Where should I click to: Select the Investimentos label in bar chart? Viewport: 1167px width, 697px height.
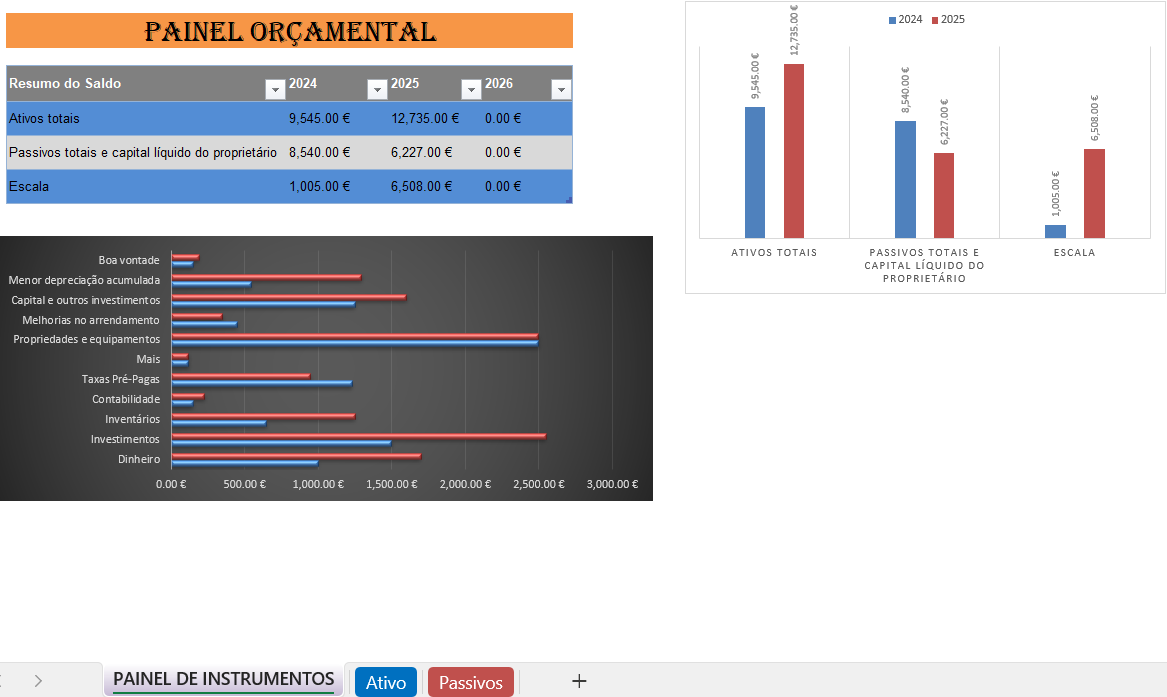[125, 439]
